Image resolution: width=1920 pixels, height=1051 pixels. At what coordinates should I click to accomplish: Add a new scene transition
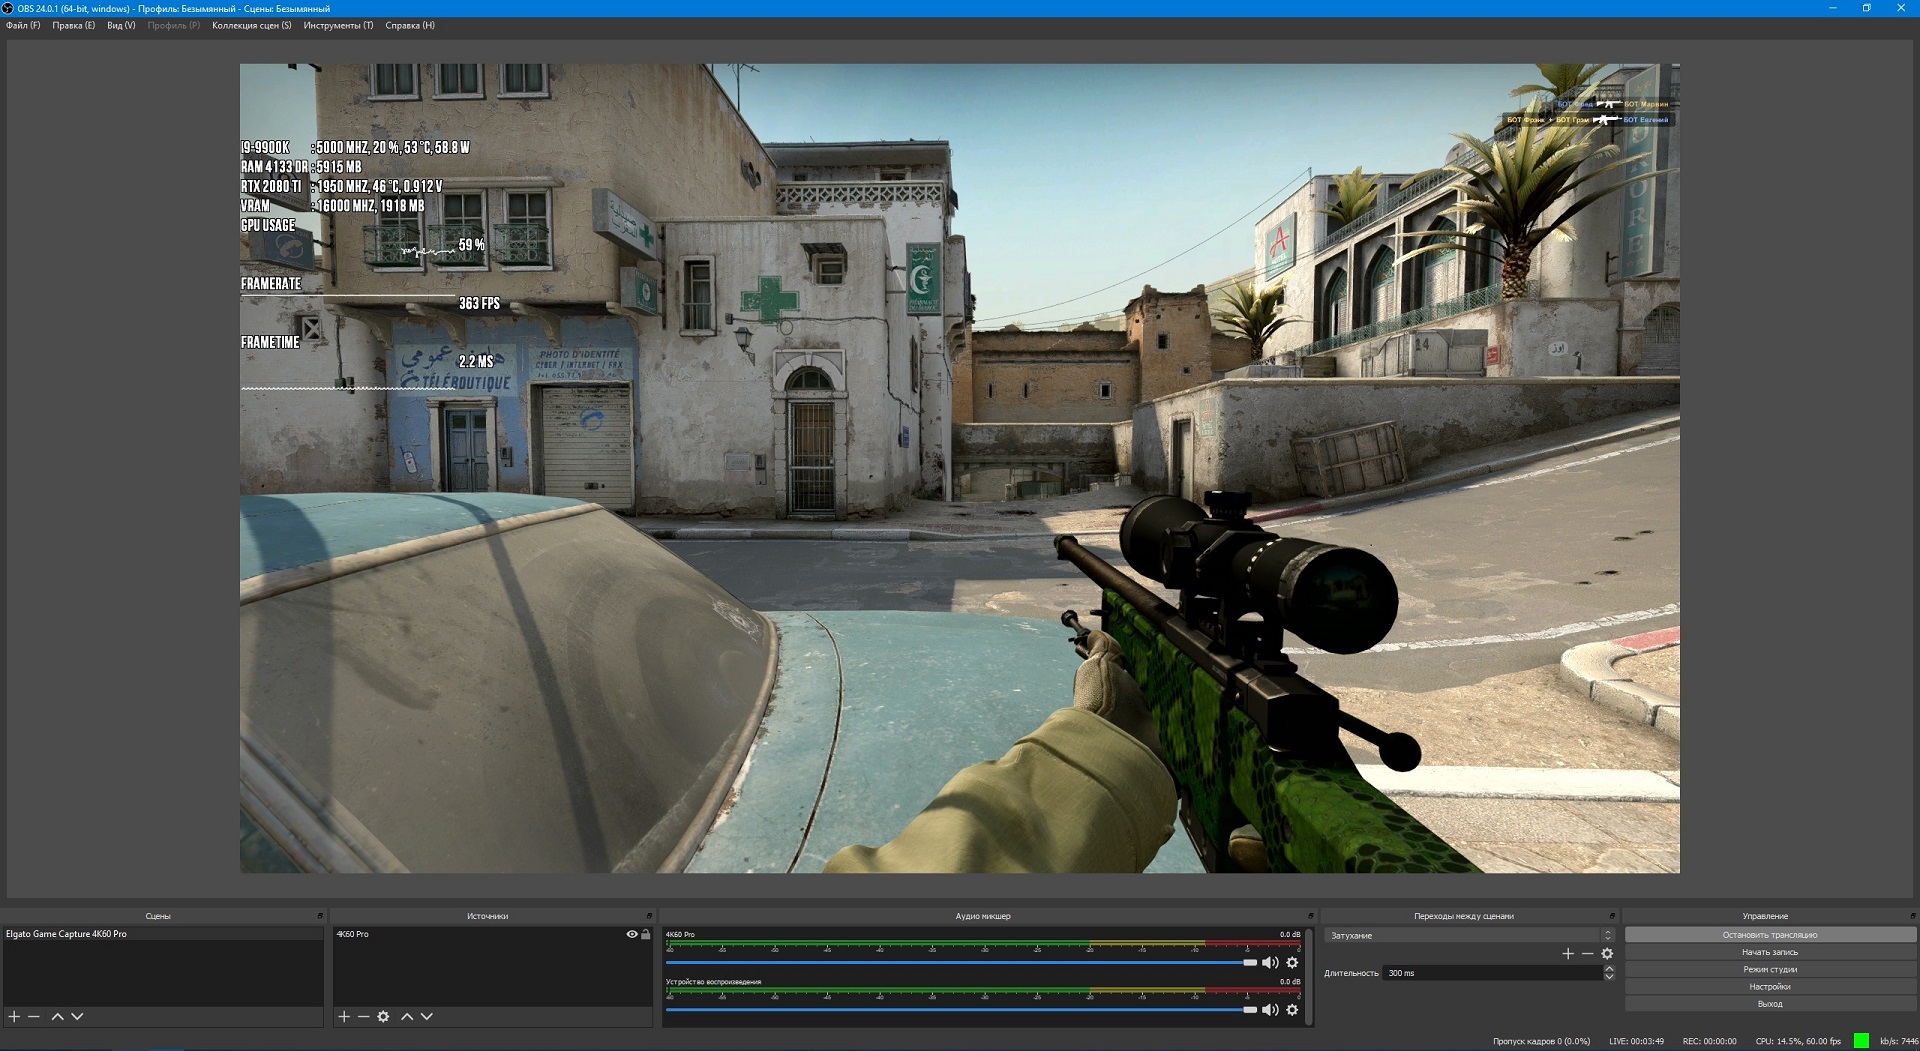click(x=1568, y=953)
